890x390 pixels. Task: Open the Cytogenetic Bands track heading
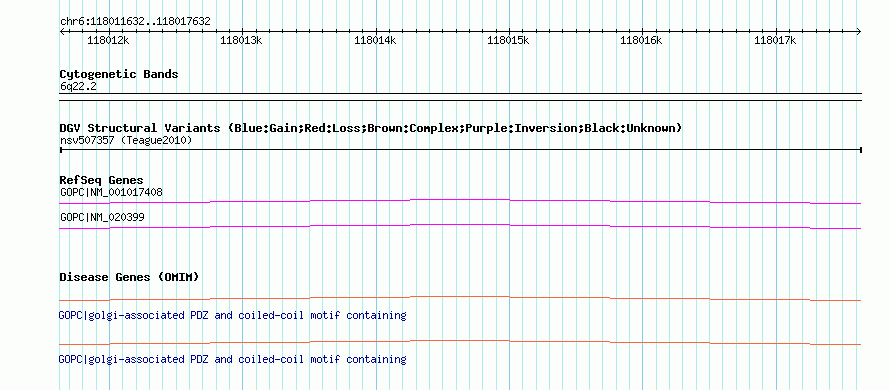coord(119,74)
